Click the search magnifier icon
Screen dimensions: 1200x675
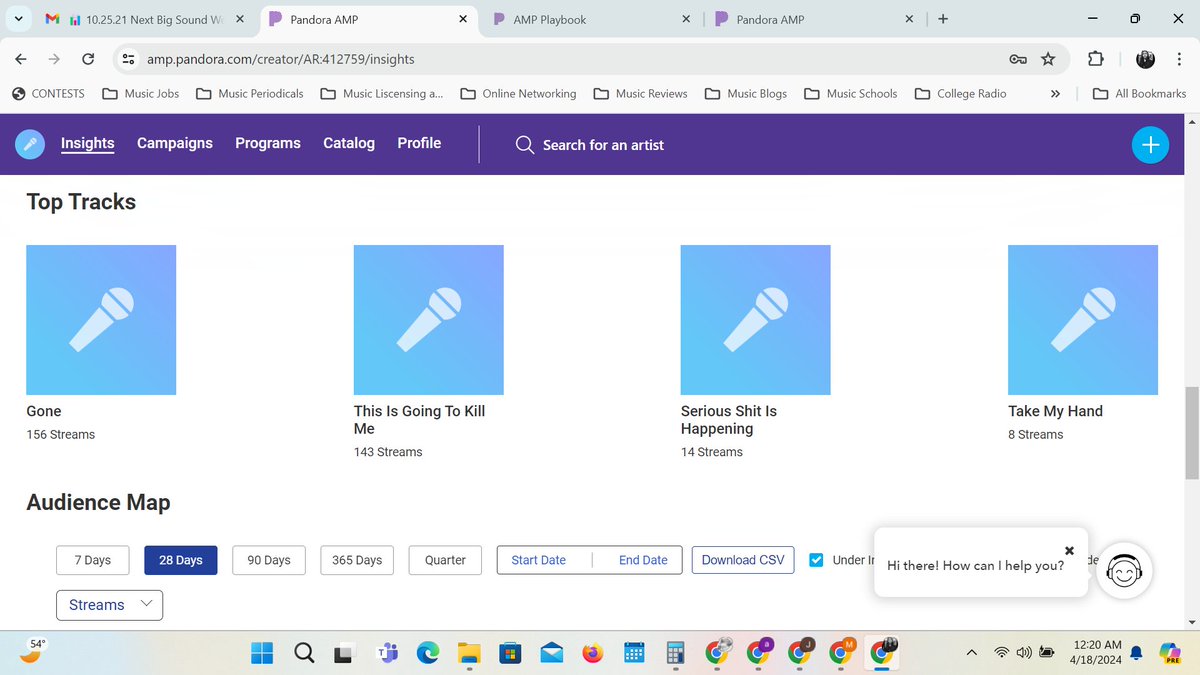coord(524,144)
